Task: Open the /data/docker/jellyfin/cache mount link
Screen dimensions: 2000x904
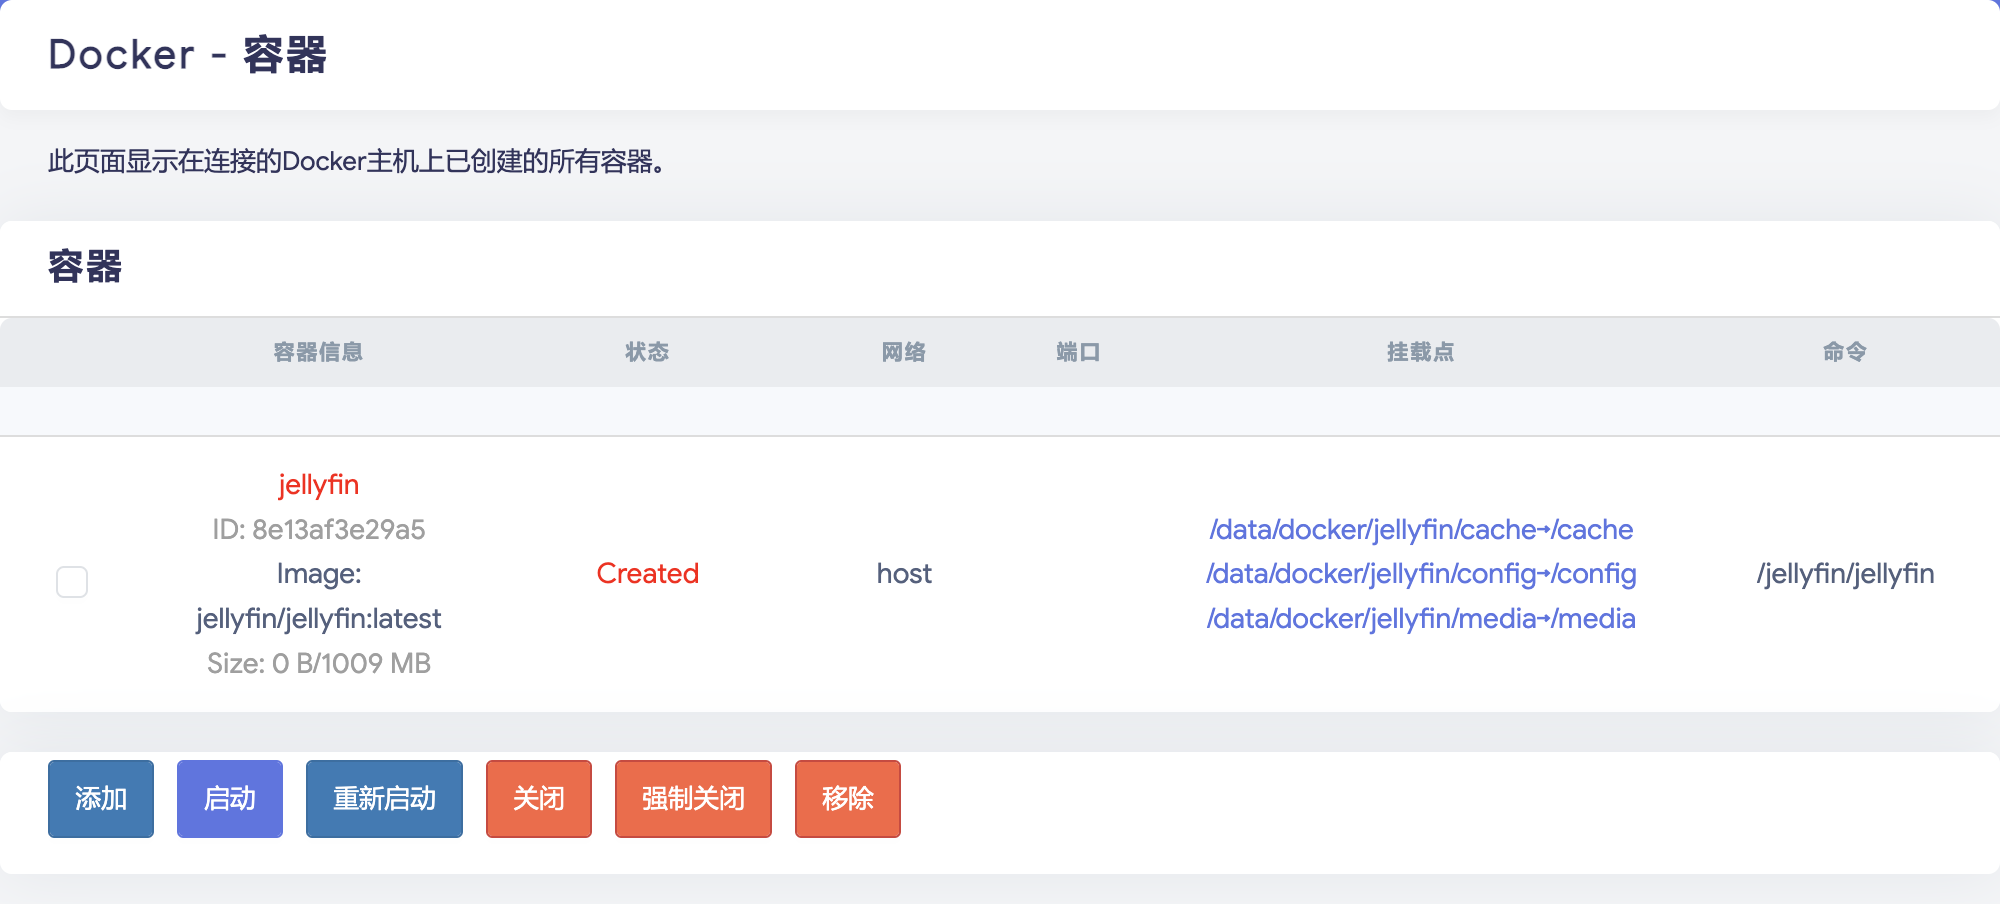Action: click(x=1420, y=530)
